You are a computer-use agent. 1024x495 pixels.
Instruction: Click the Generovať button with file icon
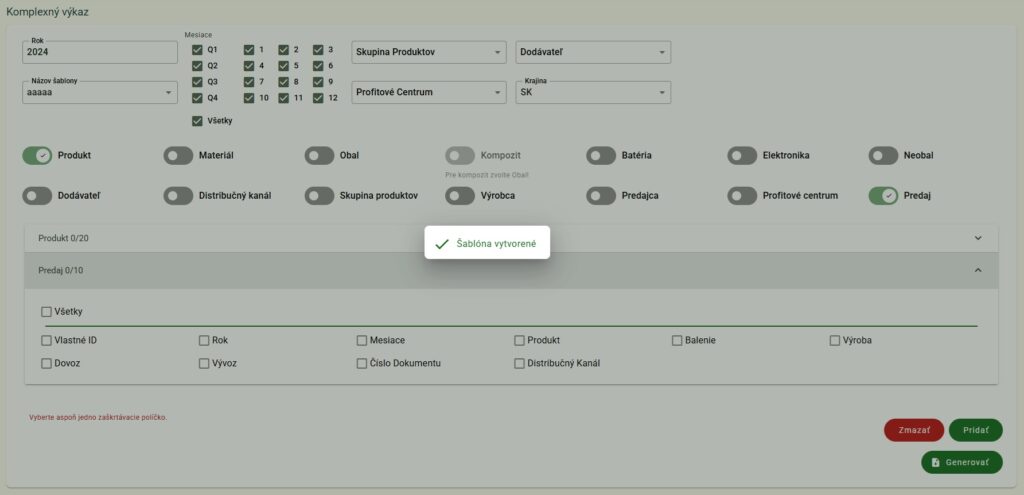coord(961,463)
